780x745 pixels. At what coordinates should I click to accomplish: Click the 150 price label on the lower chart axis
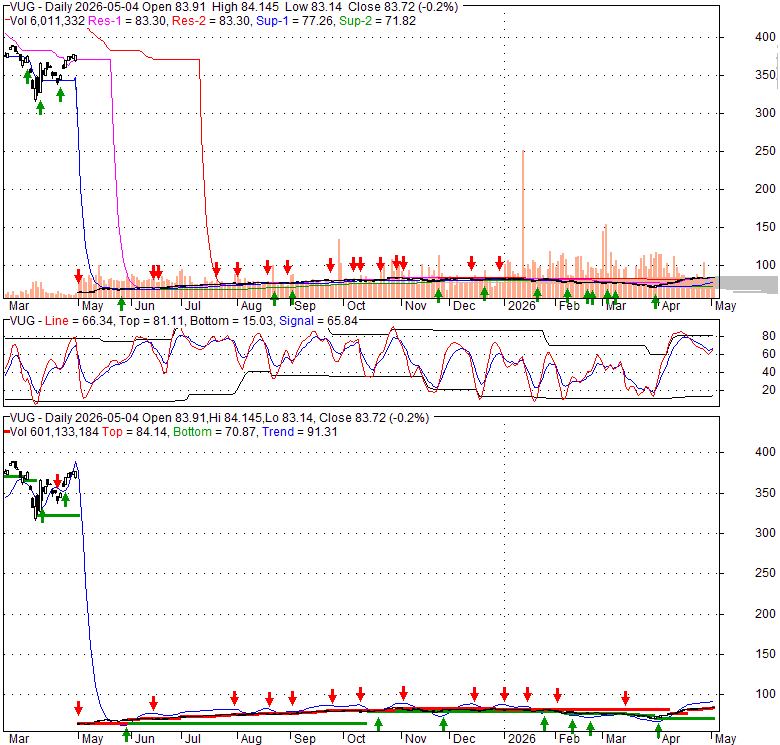(765, 654)
